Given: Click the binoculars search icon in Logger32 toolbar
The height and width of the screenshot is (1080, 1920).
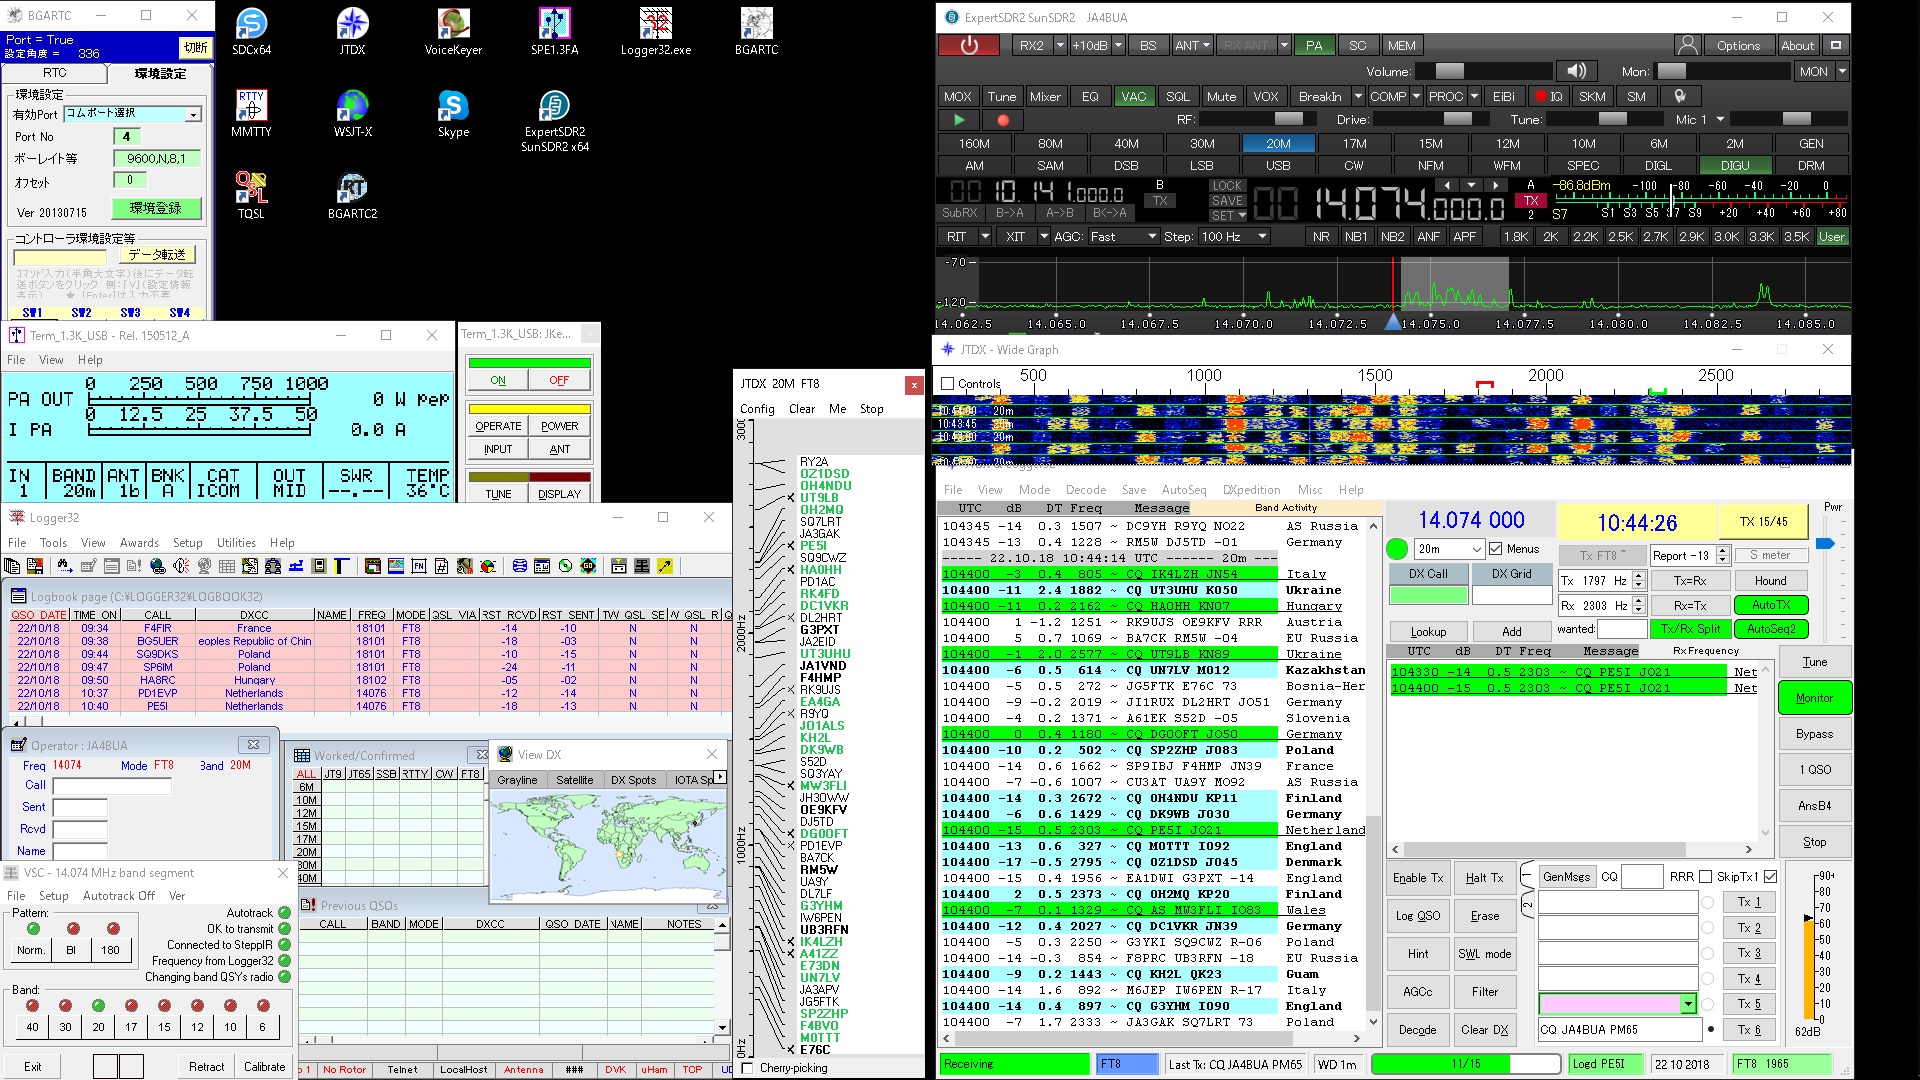Looking at the screenshot, I should pos(65,566).
